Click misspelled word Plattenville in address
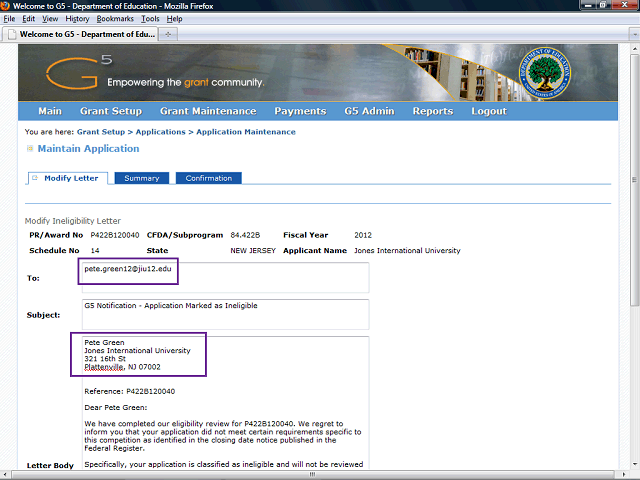Viewport: 640px width, 480px height. (x=104, y=367)
